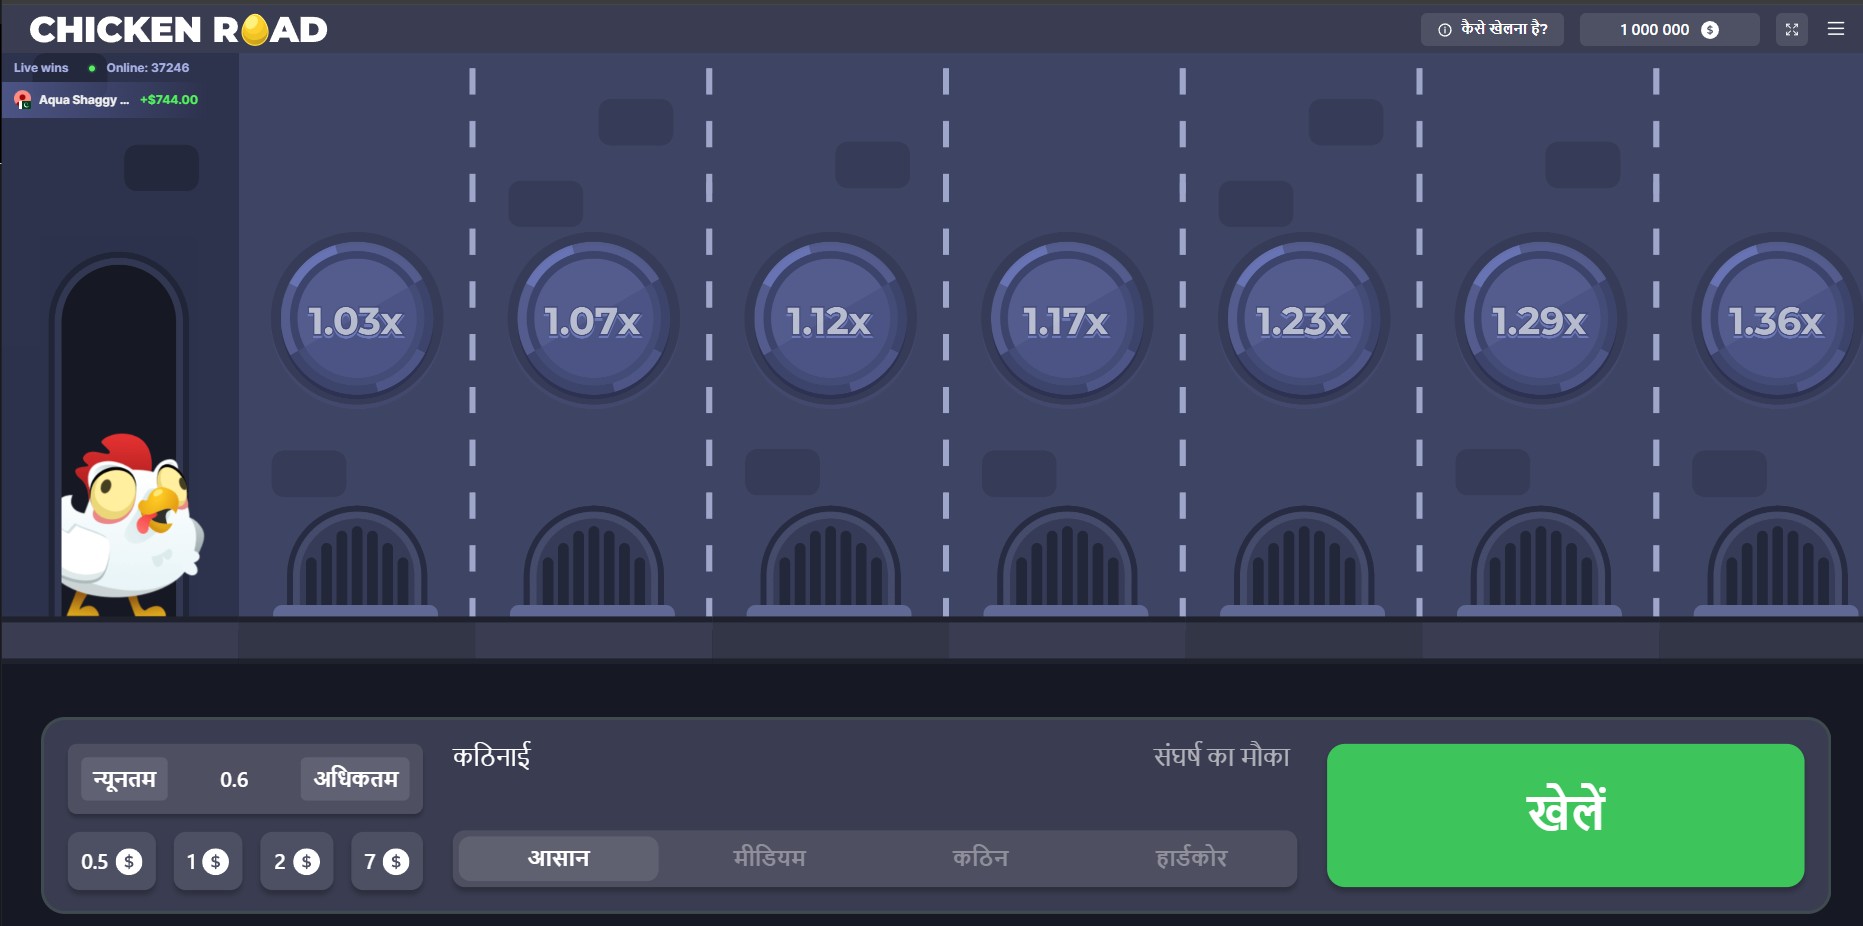Click the 1 000 000 balance display
The image size is (1863, 926).
pyautogui.click(x=1669, y=30)
